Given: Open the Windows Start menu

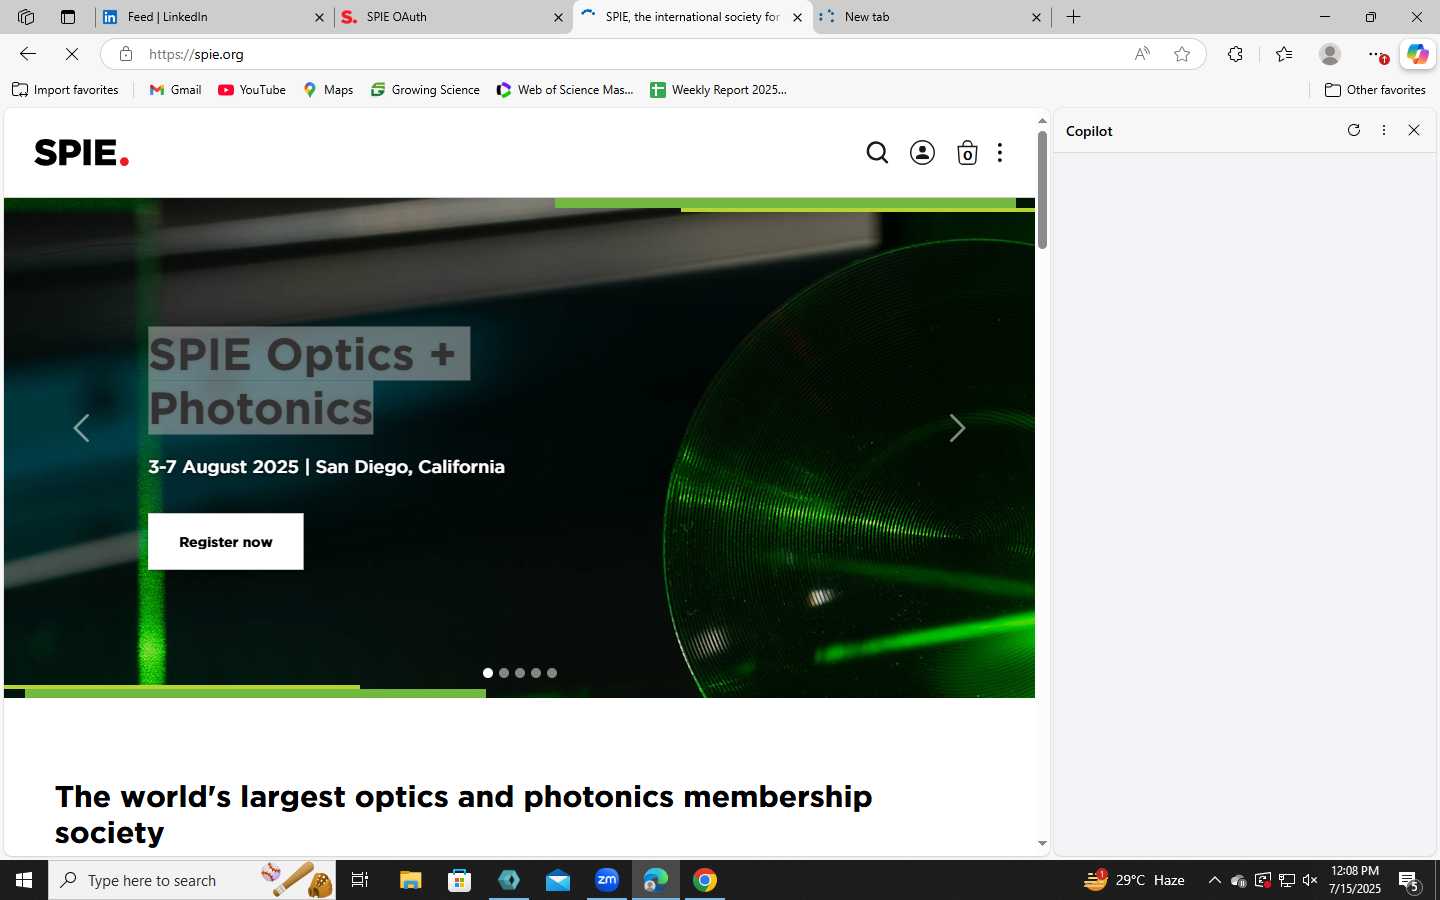Looking at the screenshot, I should 24,880.
